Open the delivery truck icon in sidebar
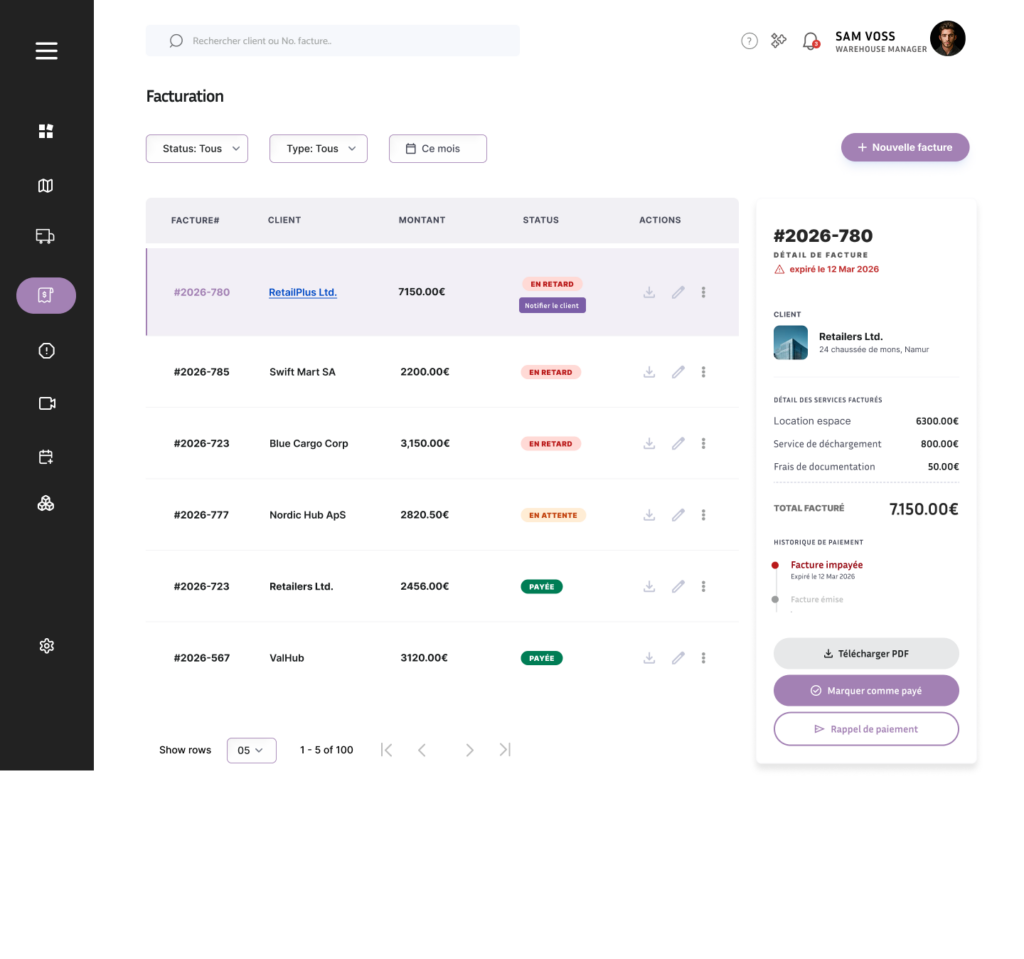1024x959 pixels. [45, 236]
